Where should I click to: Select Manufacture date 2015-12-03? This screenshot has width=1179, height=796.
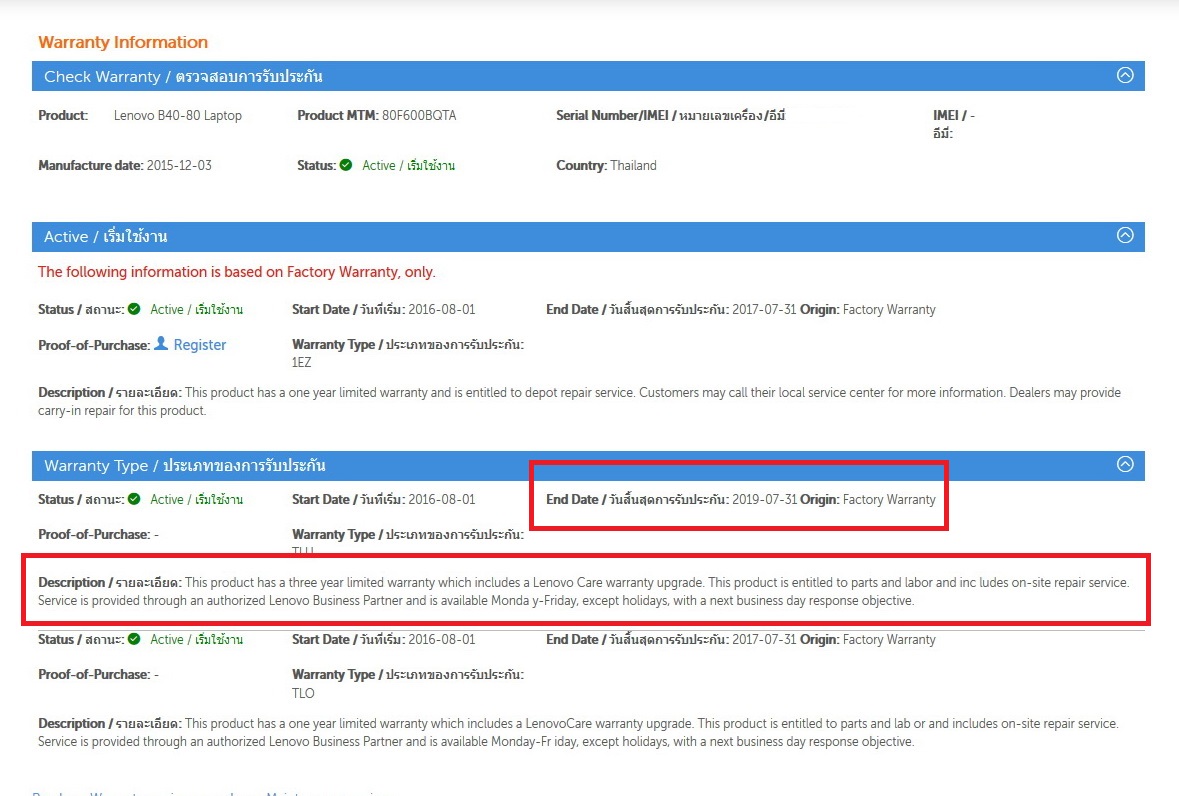click(179, 165)
